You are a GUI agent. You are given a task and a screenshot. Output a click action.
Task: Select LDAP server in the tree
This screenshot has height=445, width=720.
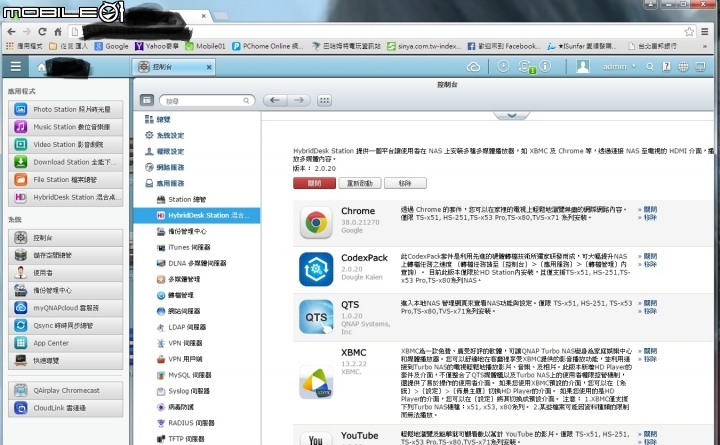click(181, 327)
